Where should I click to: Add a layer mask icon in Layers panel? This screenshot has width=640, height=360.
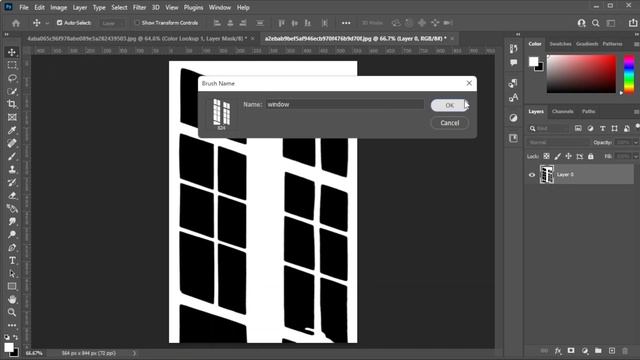tap(571, 351)
